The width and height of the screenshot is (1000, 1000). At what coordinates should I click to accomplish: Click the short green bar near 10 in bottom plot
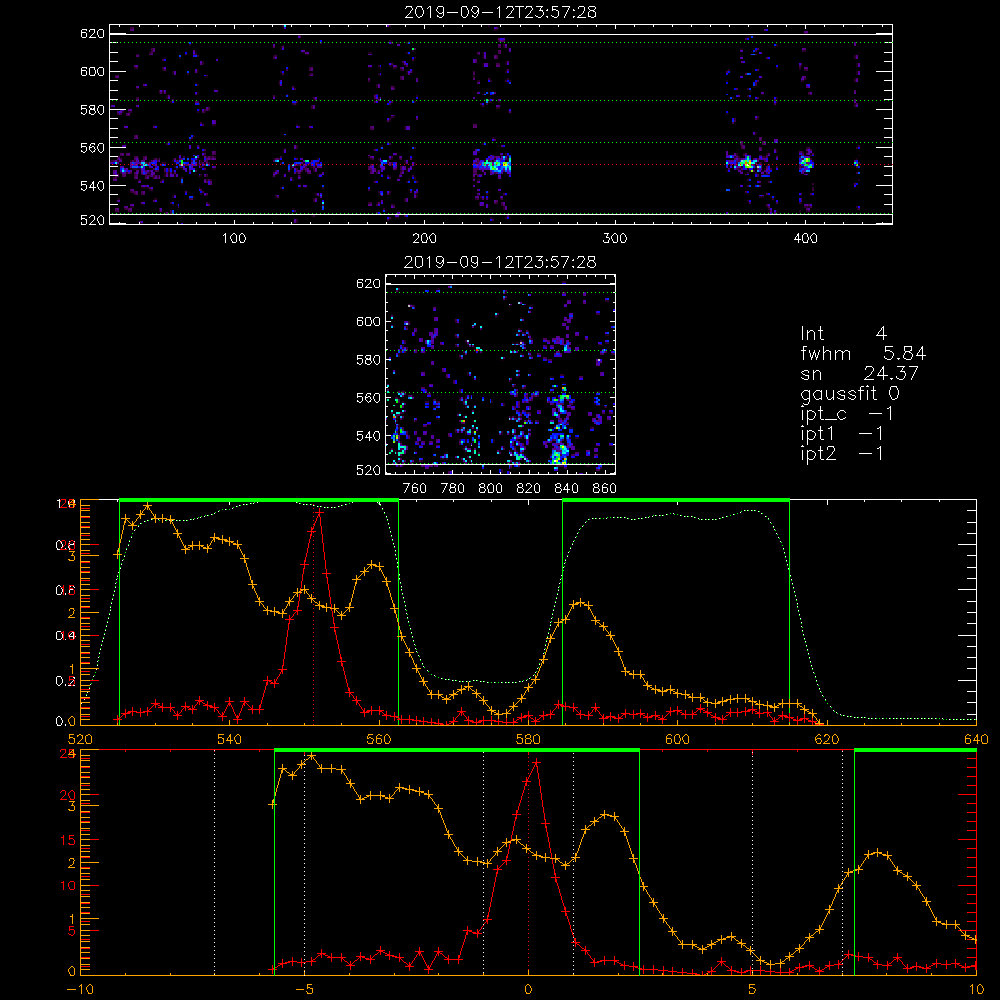coord(915,750)
